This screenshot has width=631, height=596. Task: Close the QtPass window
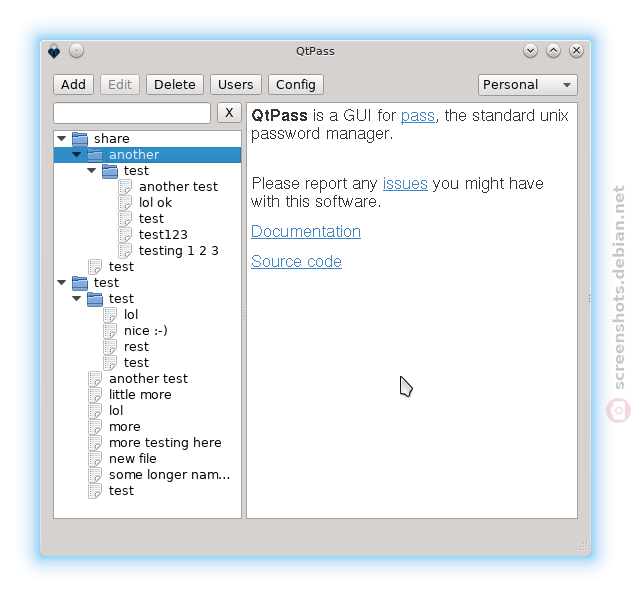coord(576,51)
